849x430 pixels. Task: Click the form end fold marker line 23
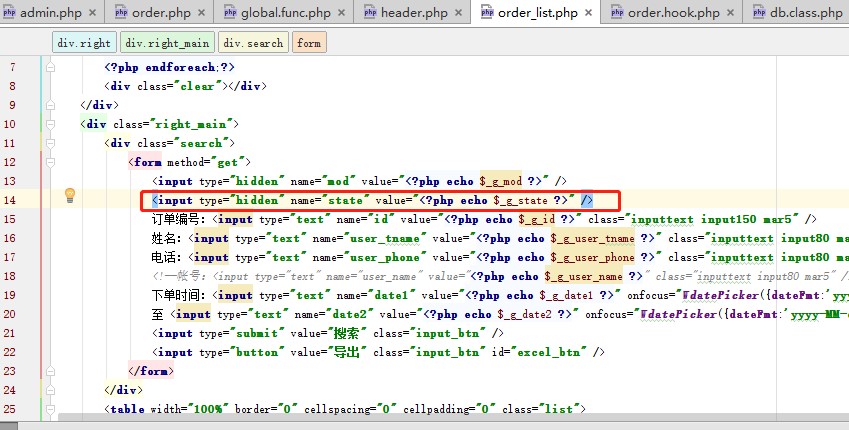tap(50, 371)
